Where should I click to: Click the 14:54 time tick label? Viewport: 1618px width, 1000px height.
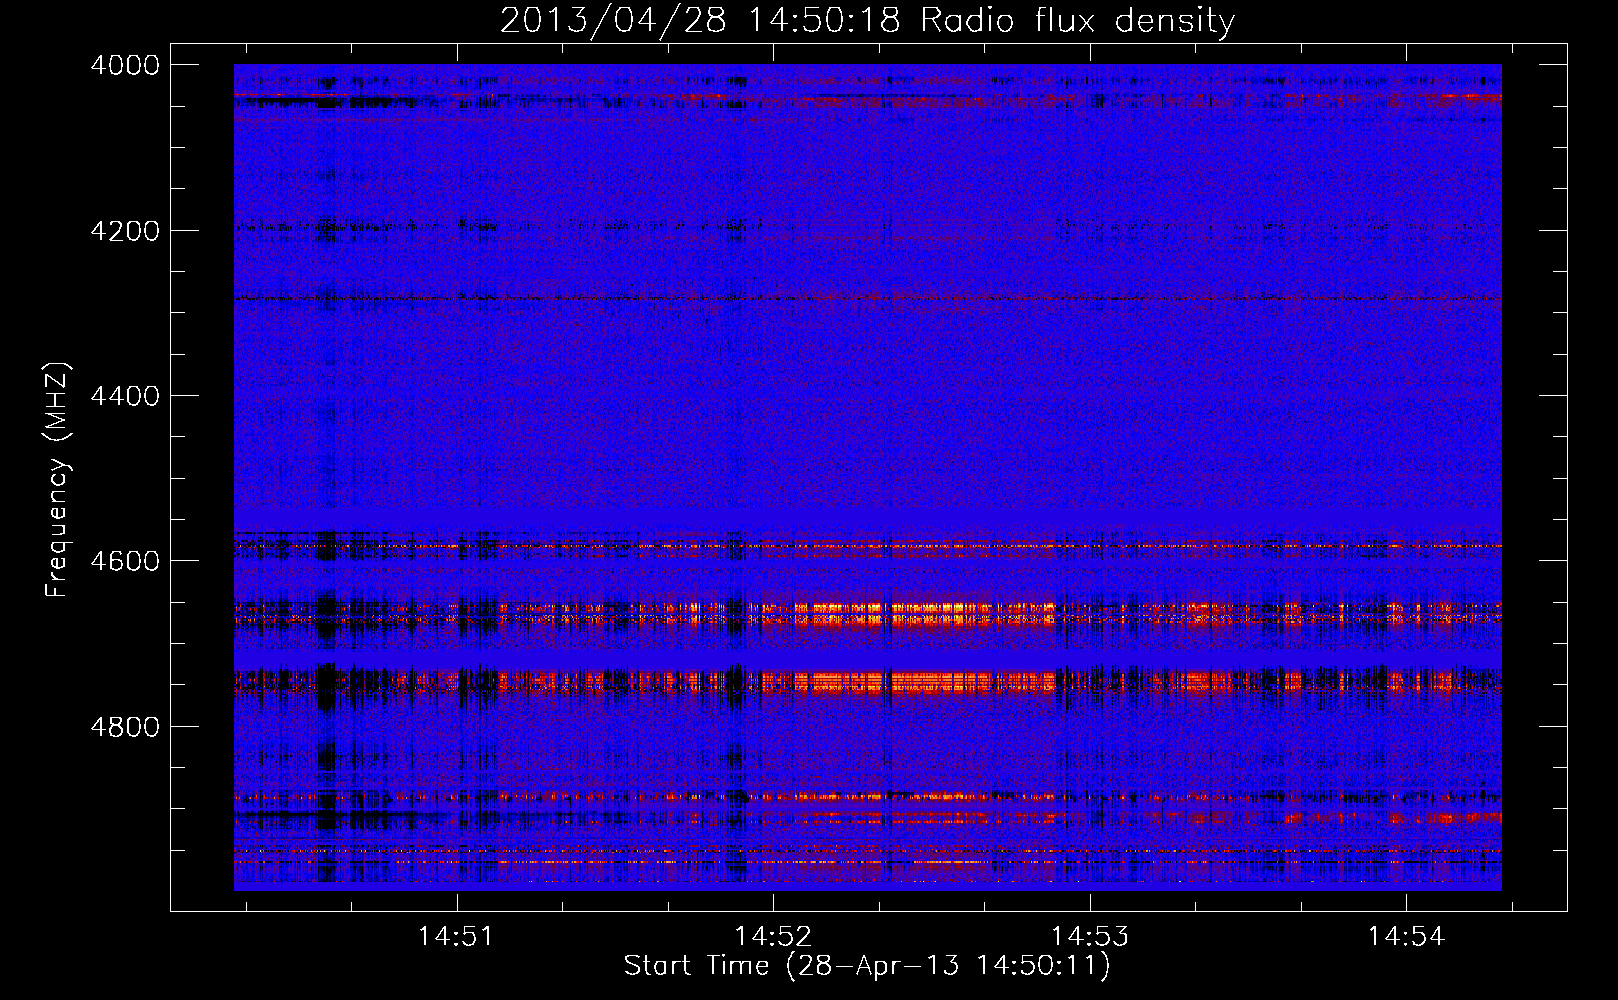pyautogui.click(x=1406, y=937)
